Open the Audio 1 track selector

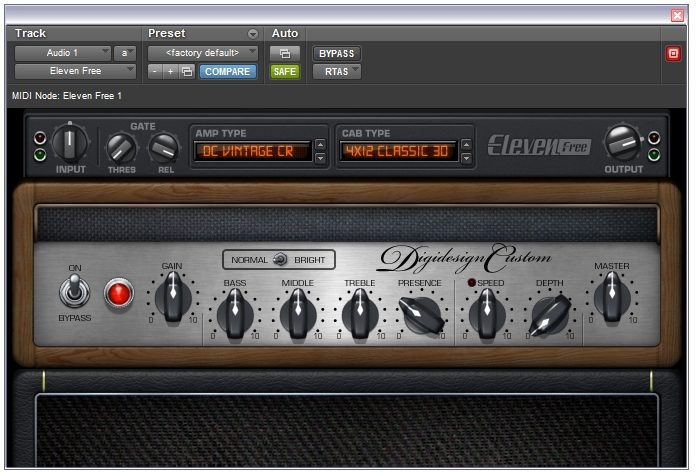click(63, 53)
